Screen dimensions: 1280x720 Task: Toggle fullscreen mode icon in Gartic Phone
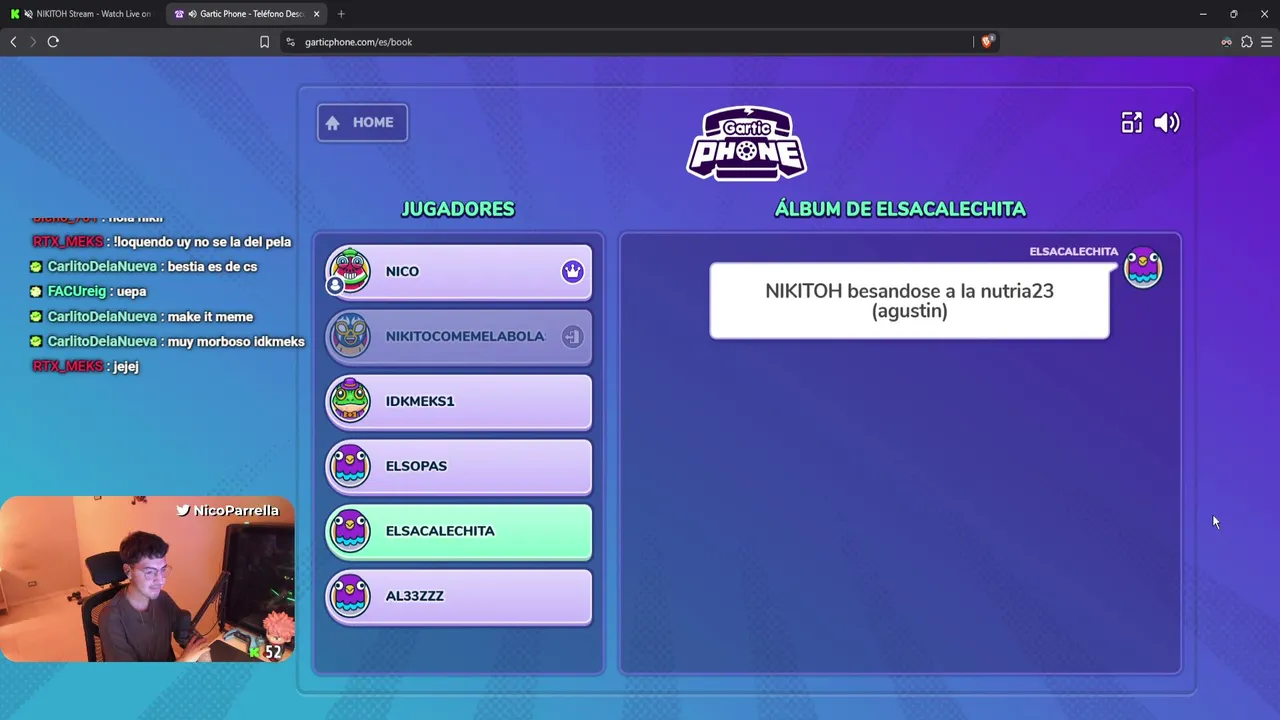(1131, 122)
